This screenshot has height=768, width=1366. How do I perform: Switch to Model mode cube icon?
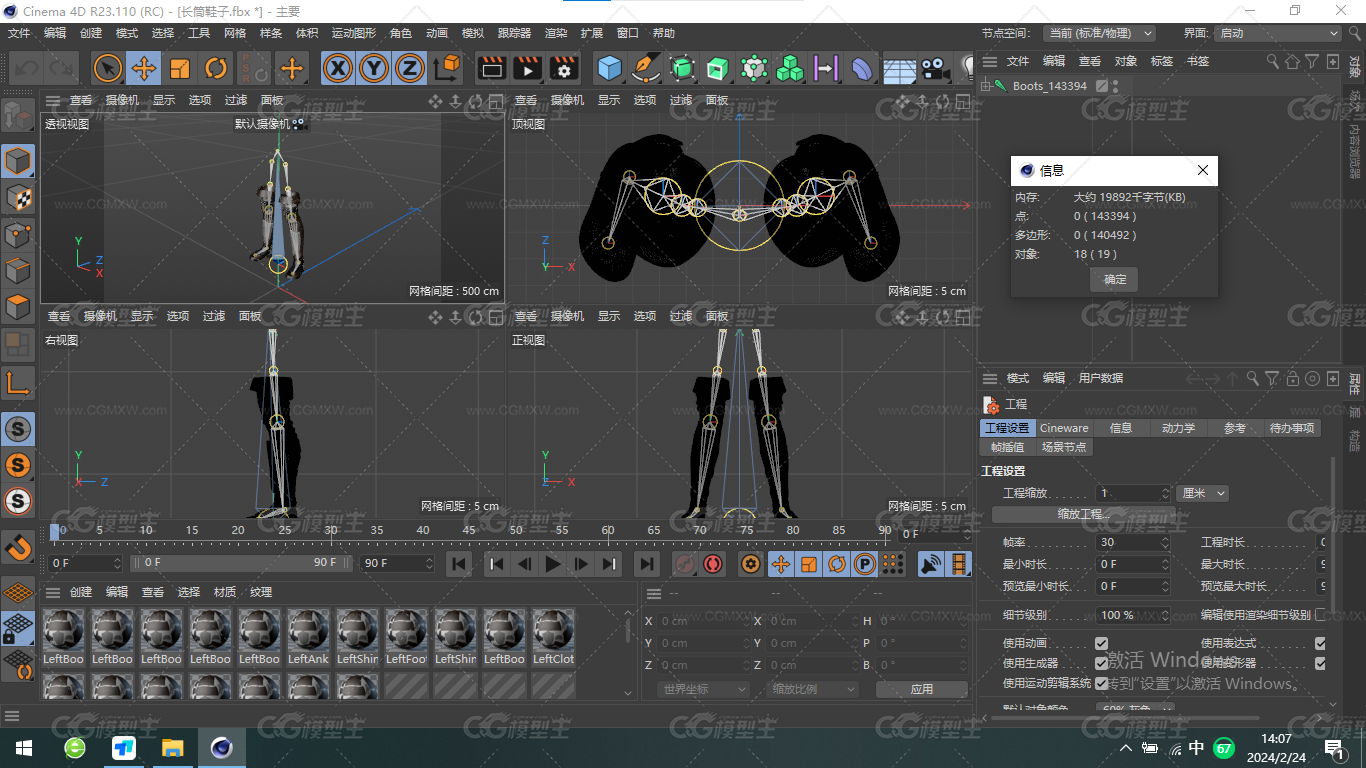coord(18,161)
